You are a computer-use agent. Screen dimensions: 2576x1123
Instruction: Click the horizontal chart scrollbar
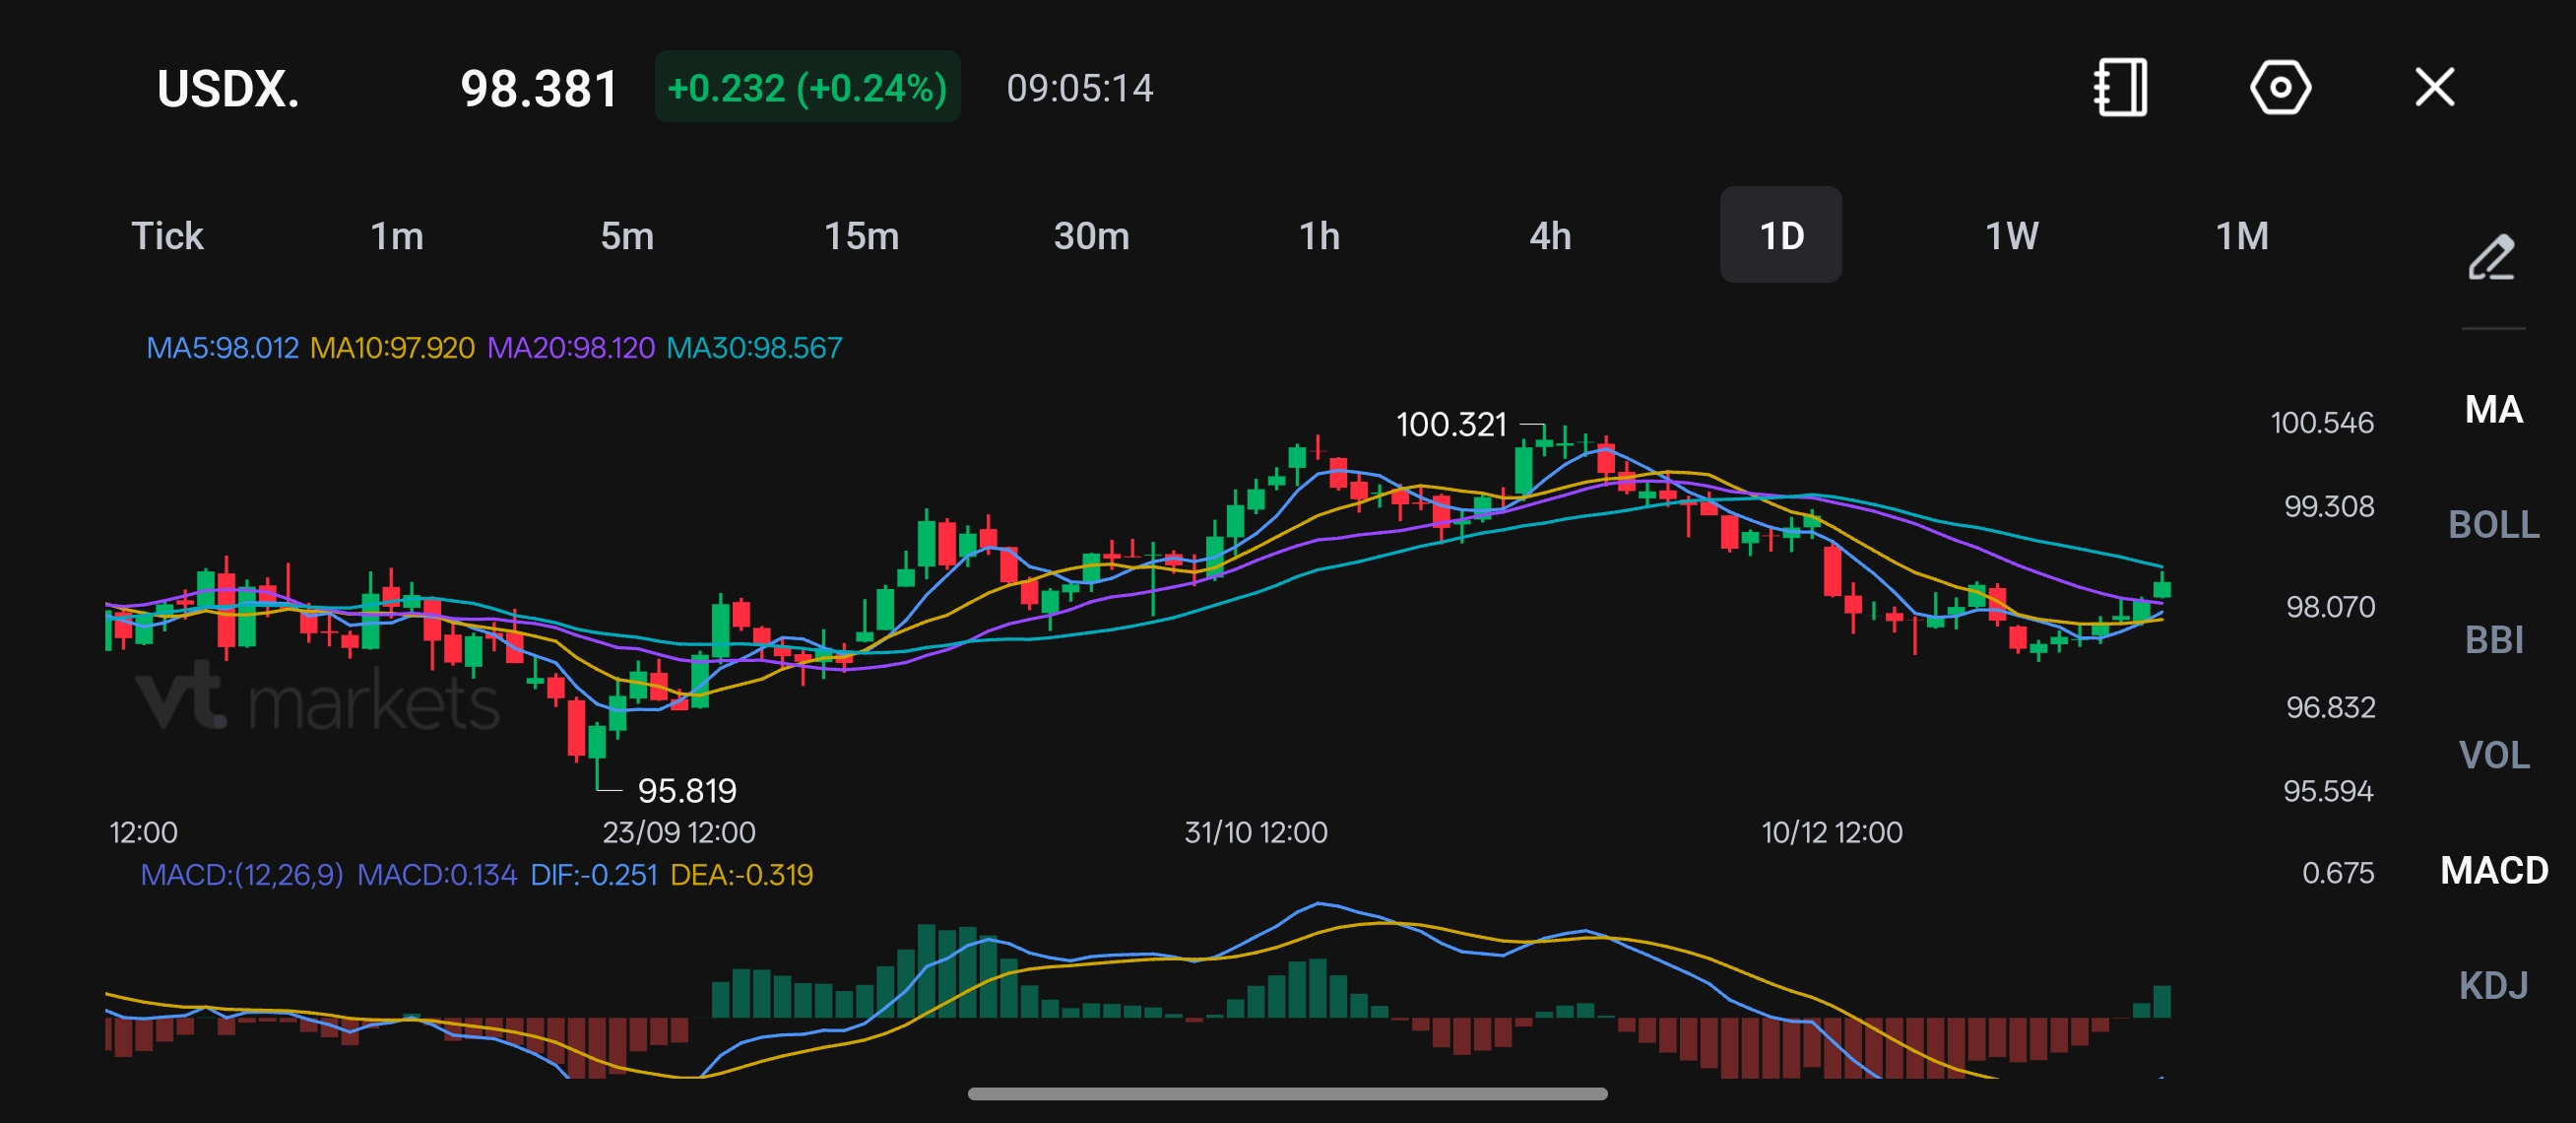pos(1287,1093)
